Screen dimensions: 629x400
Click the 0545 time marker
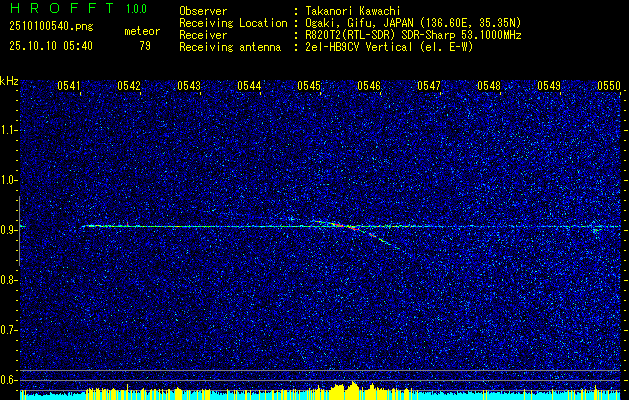(309, 85)
